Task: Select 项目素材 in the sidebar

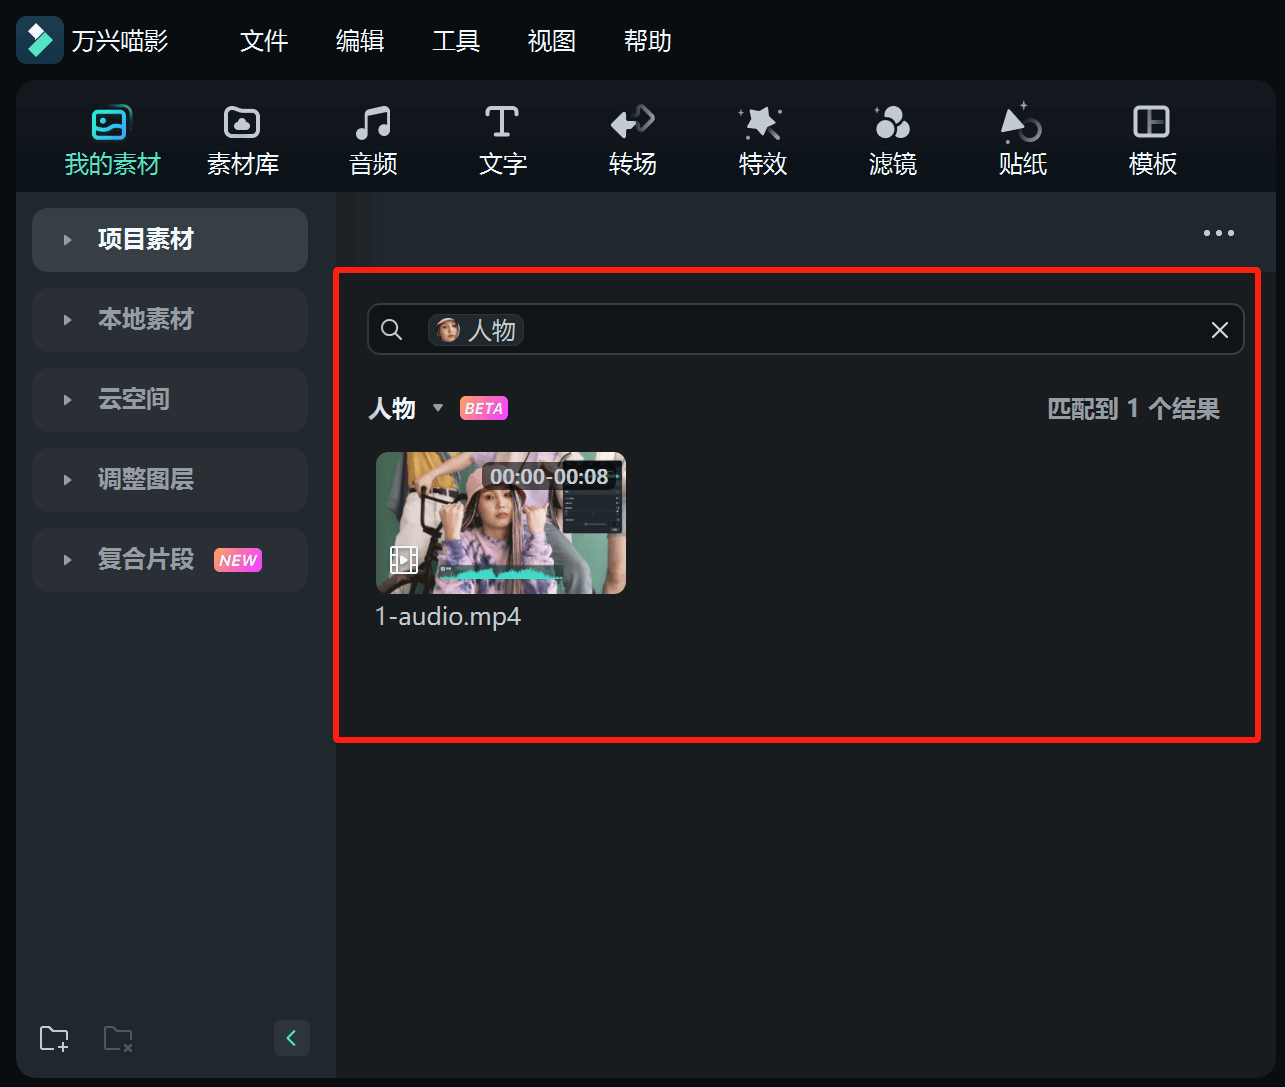Action: (x=170, y=240)
